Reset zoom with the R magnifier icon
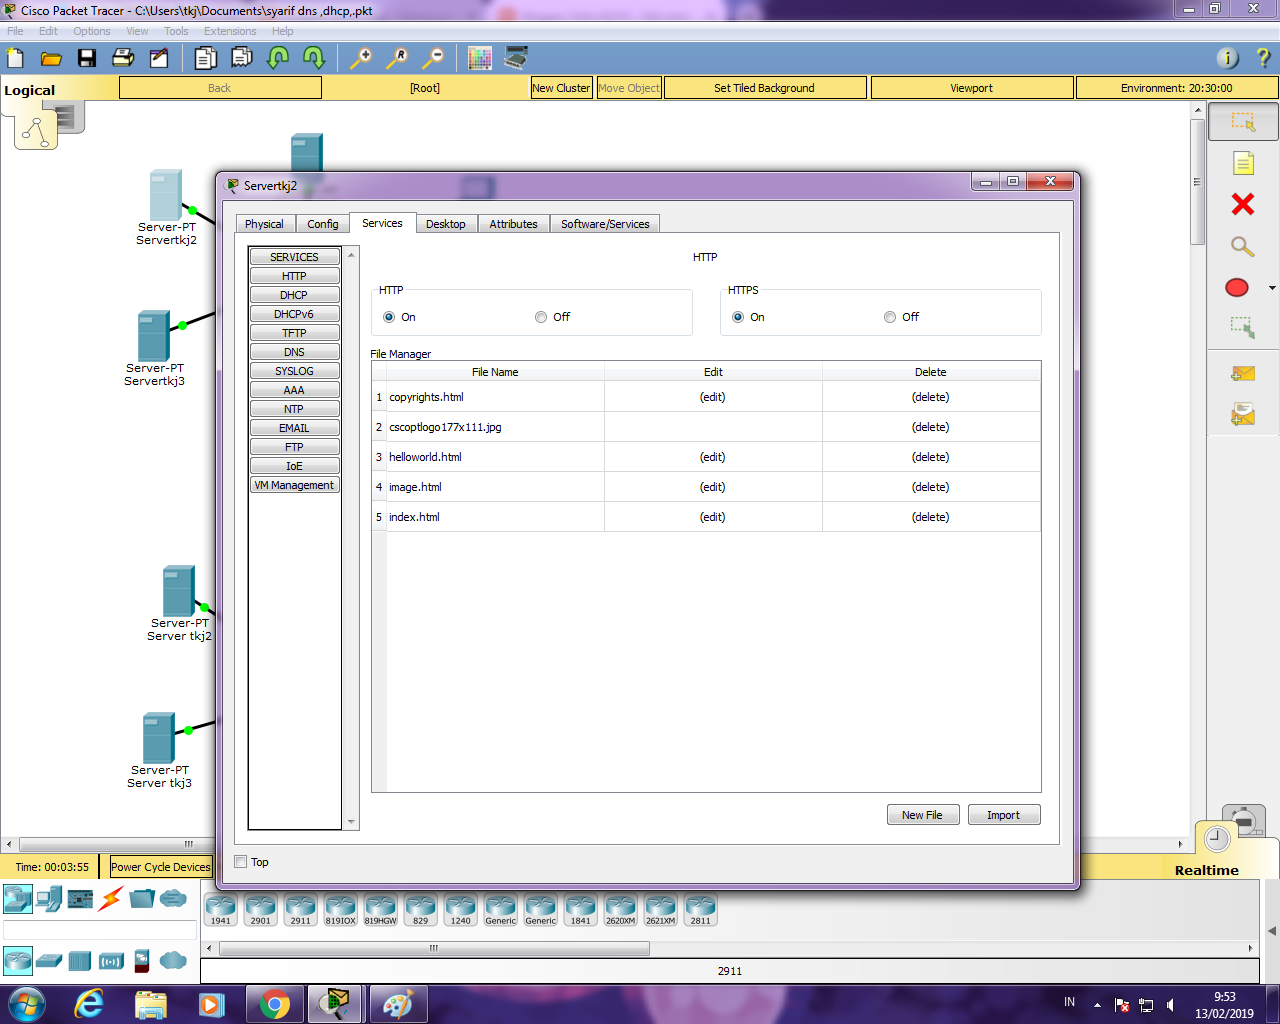 (x=397, y=58)
